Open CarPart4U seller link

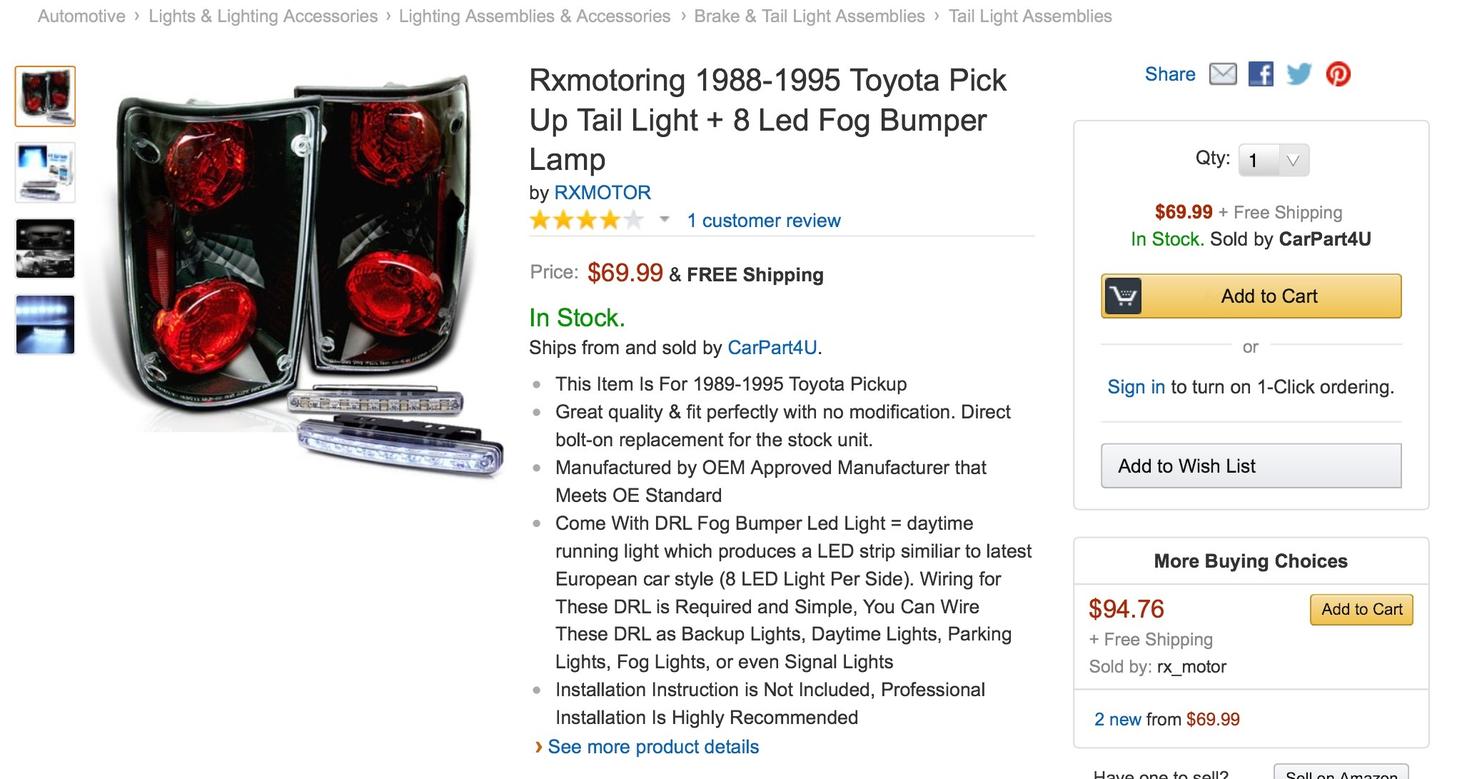(x=772, y=347)
